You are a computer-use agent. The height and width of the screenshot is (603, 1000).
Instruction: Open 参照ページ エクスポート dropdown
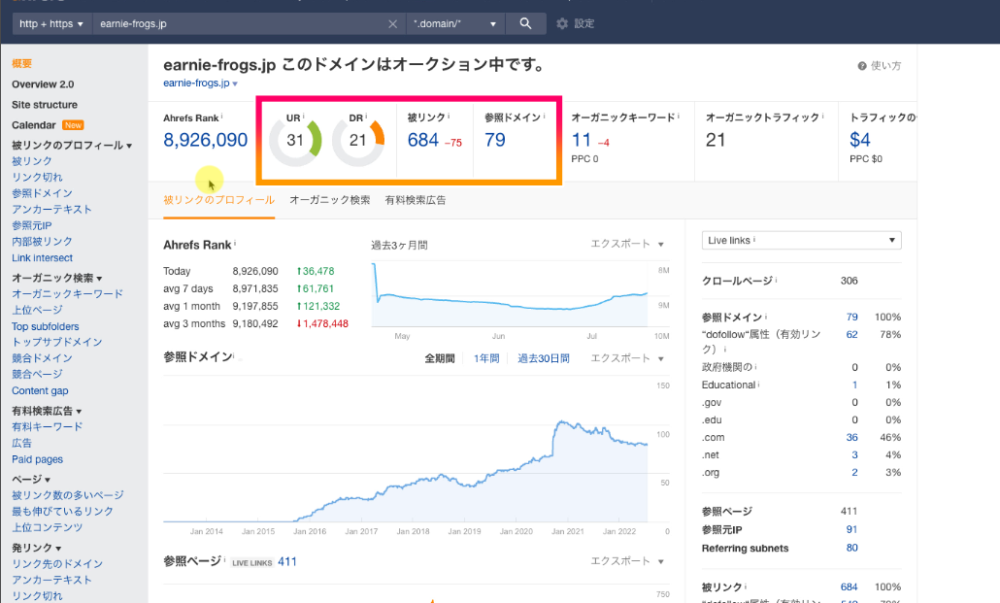click(x=627, y=561)
